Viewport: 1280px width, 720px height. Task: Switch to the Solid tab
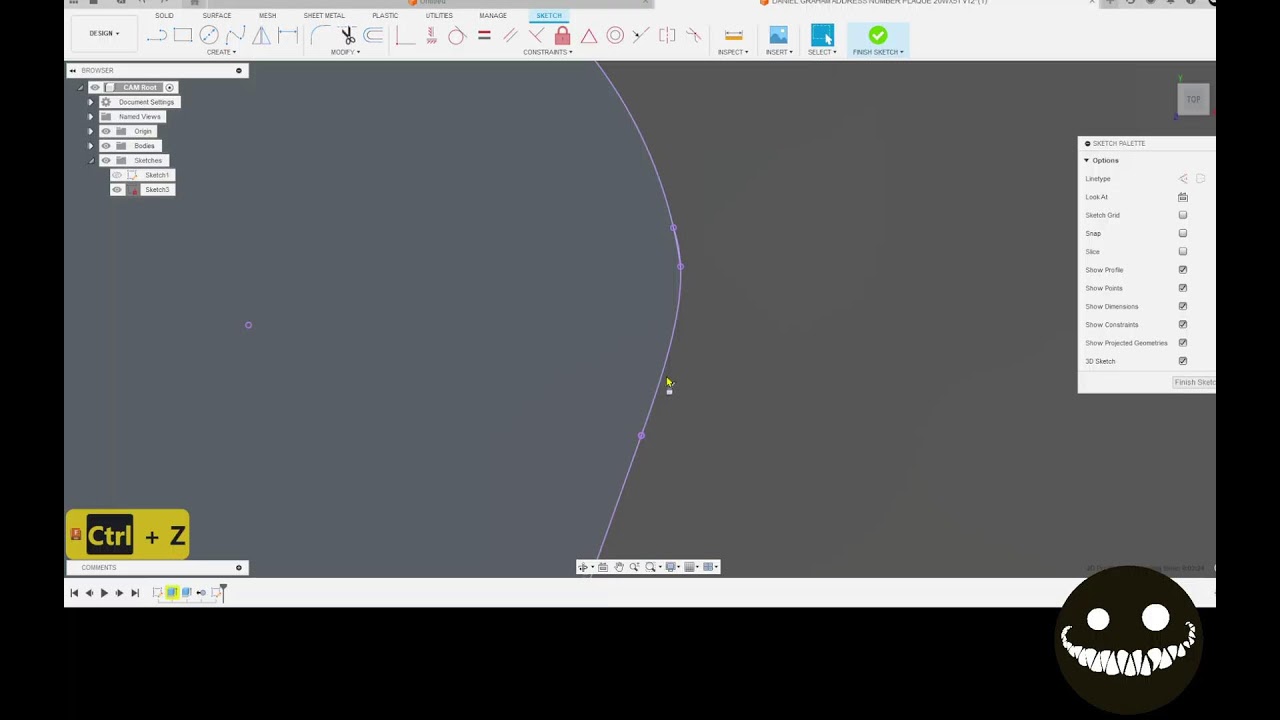point(164,16)
